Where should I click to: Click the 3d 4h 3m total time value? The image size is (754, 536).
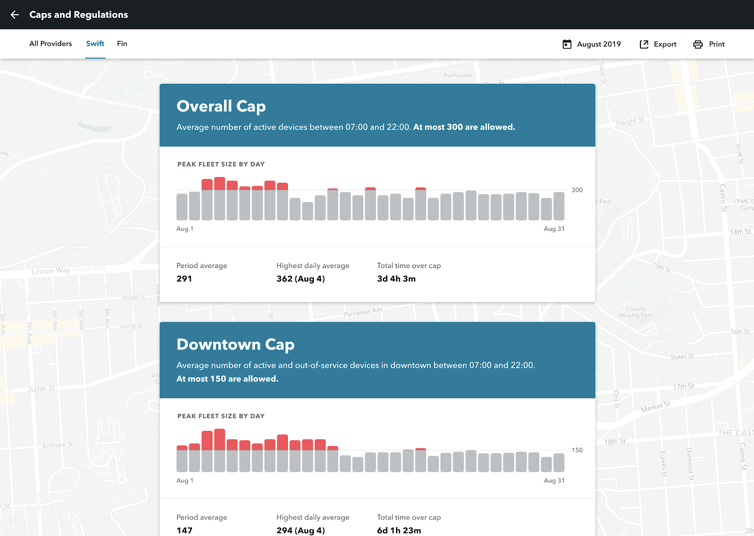pos(396,279)
